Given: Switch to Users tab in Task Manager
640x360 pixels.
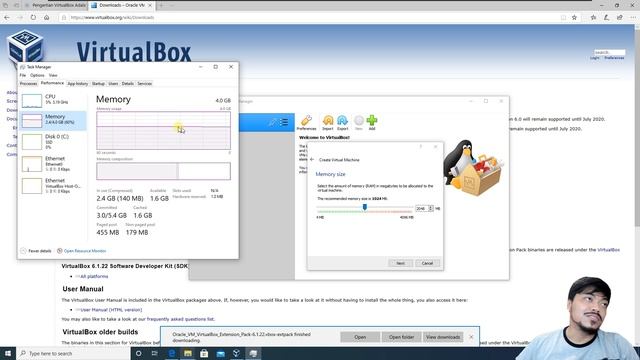Looking at the screenshot, I should 113,84.
